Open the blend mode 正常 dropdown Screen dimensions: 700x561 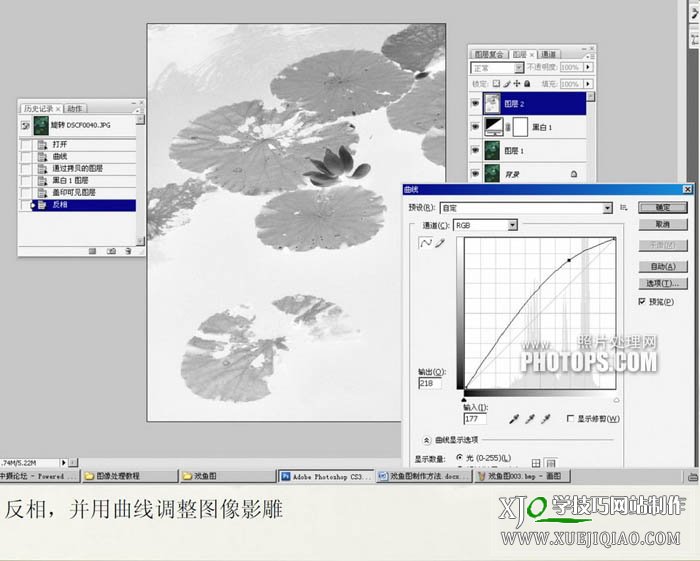pyautogui.click(x=518, y=68)
